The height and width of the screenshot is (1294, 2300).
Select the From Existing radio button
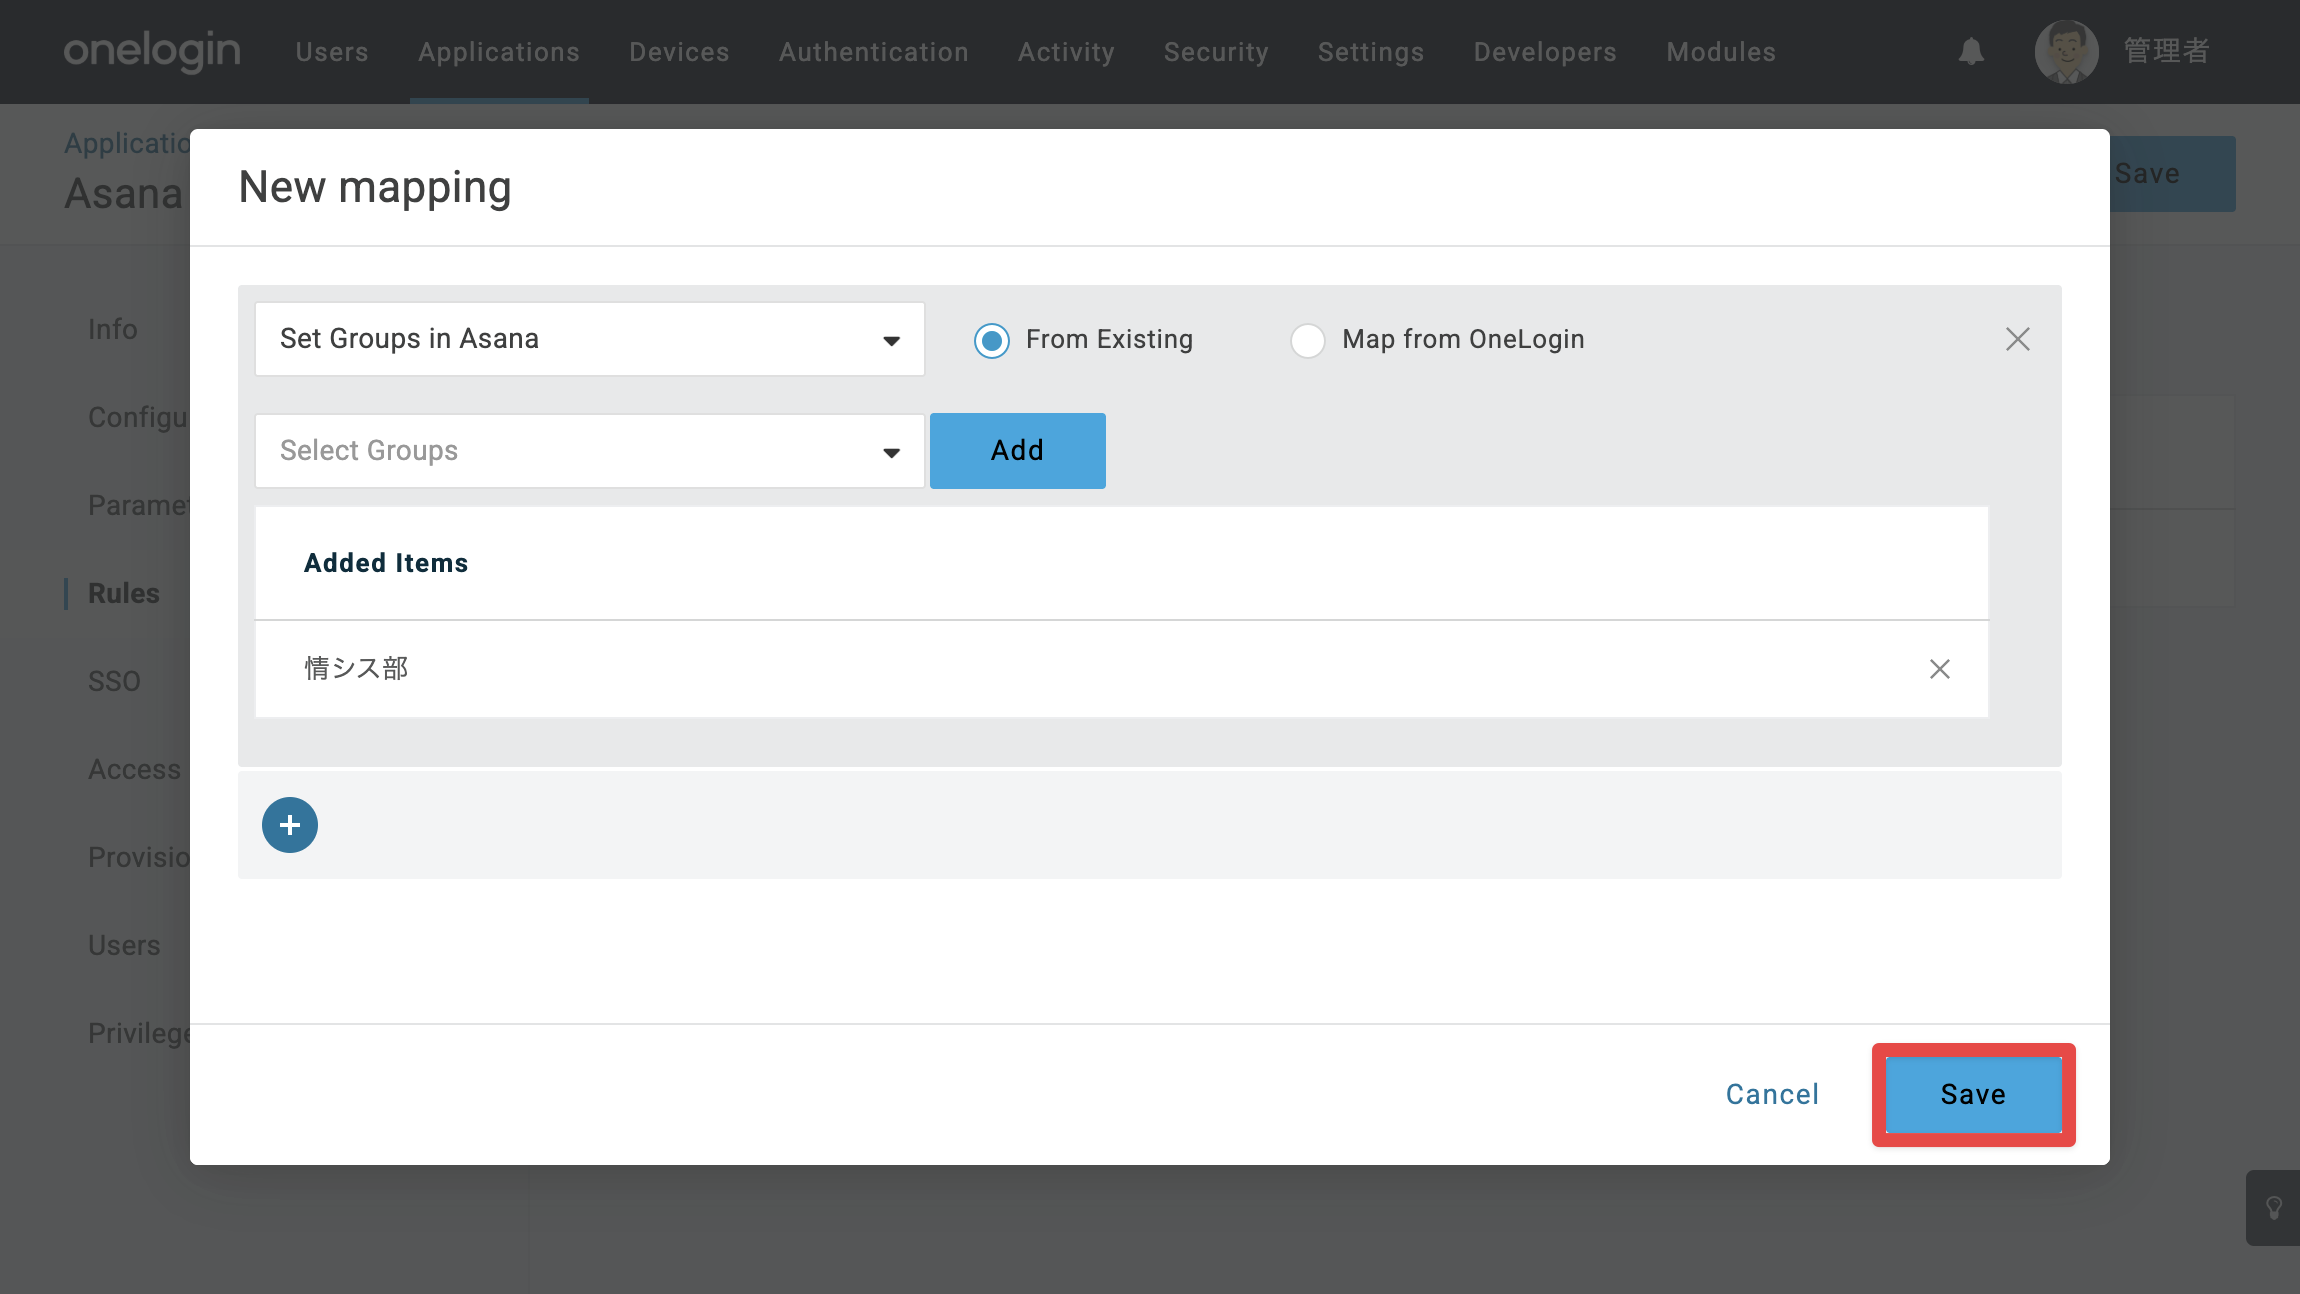click(992, 340)
